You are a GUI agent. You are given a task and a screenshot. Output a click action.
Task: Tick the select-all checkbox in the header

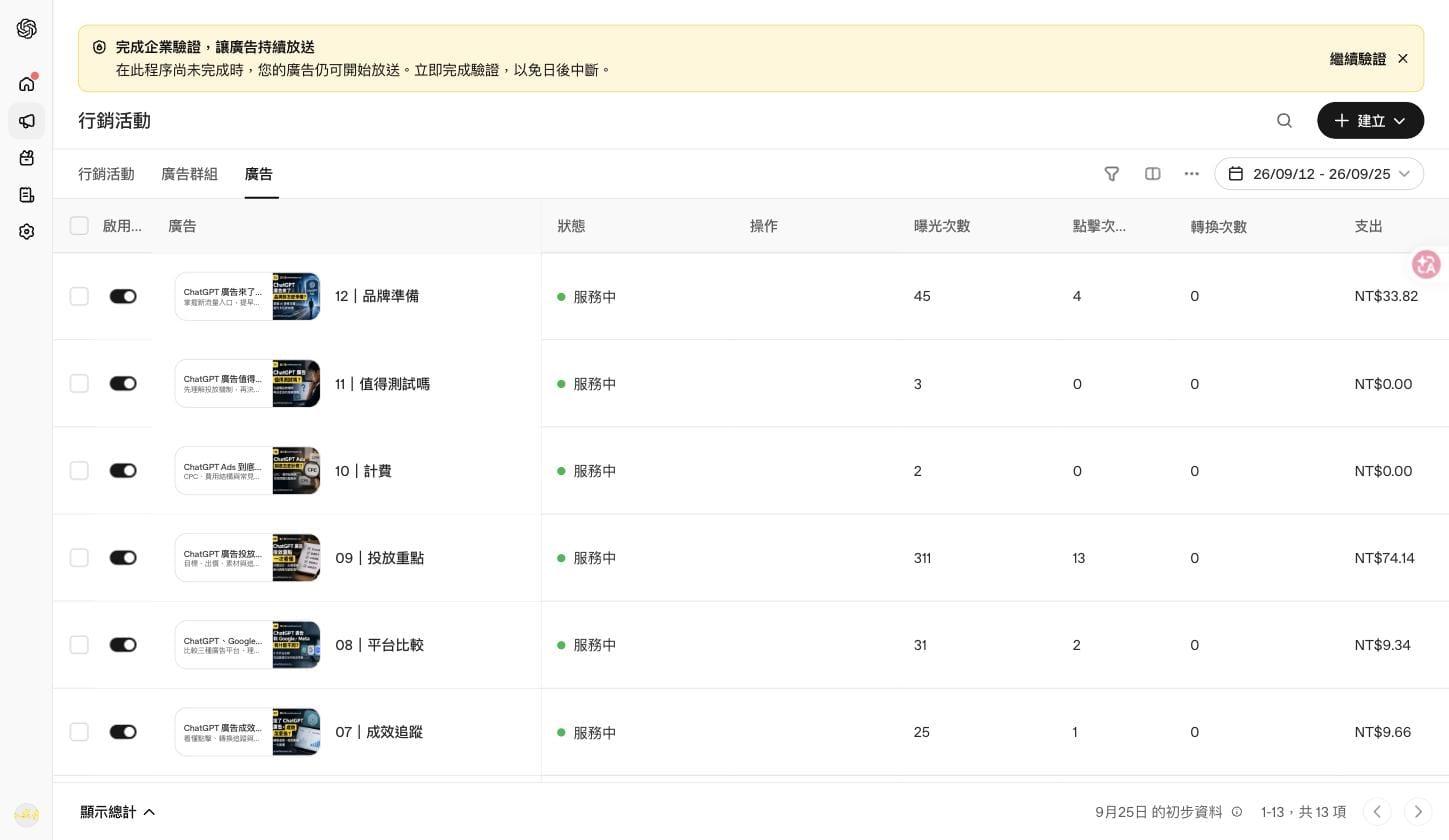tap(79, 226)
